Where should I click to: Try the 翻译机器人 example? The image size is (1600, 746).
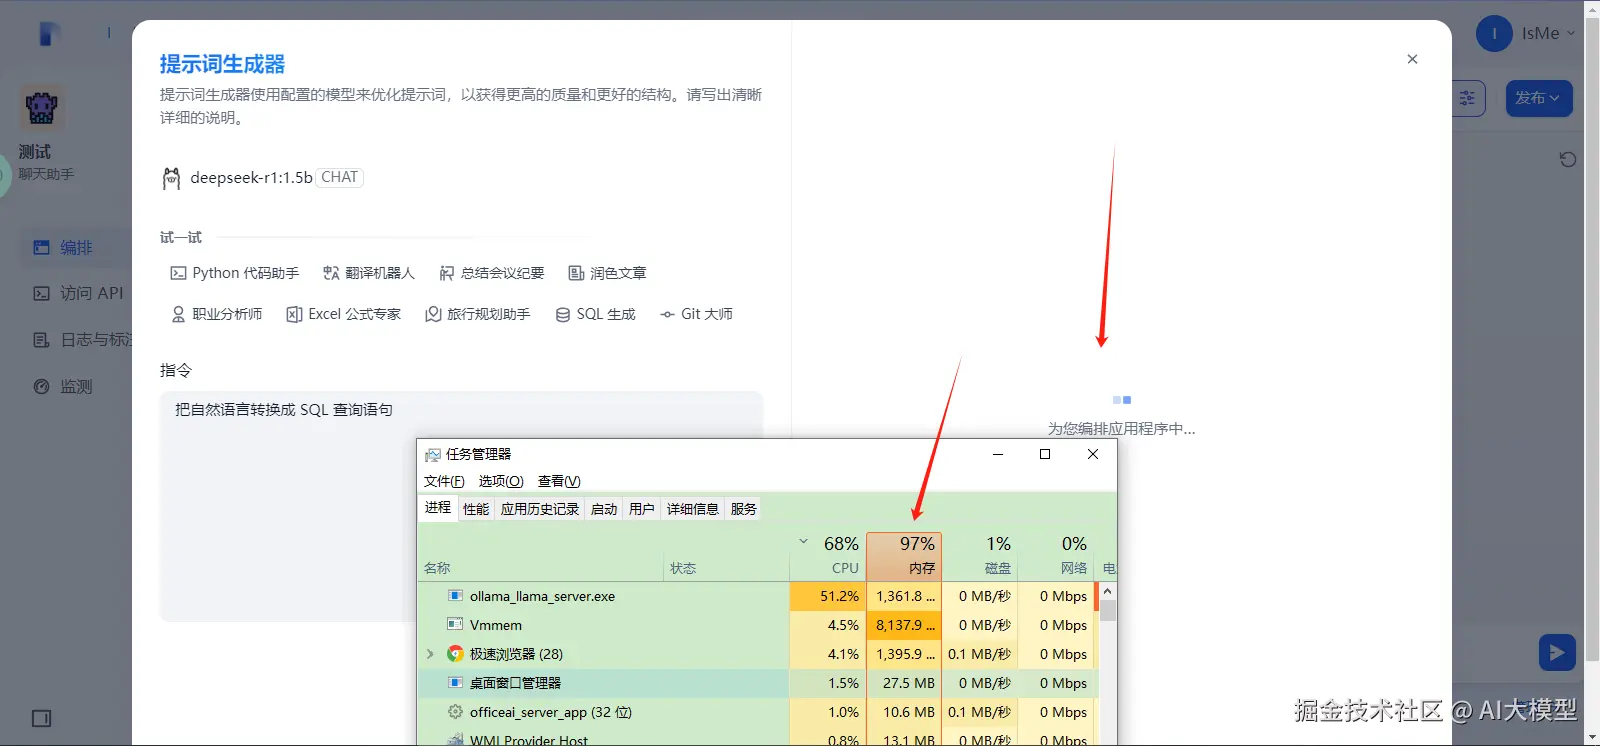click(x=369, y=273)
